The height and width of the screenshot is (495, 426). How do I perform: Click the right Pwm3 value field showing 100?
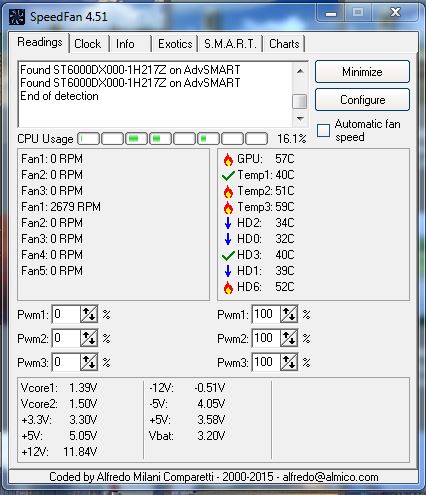pyautogui.click(x=266, y=362)
